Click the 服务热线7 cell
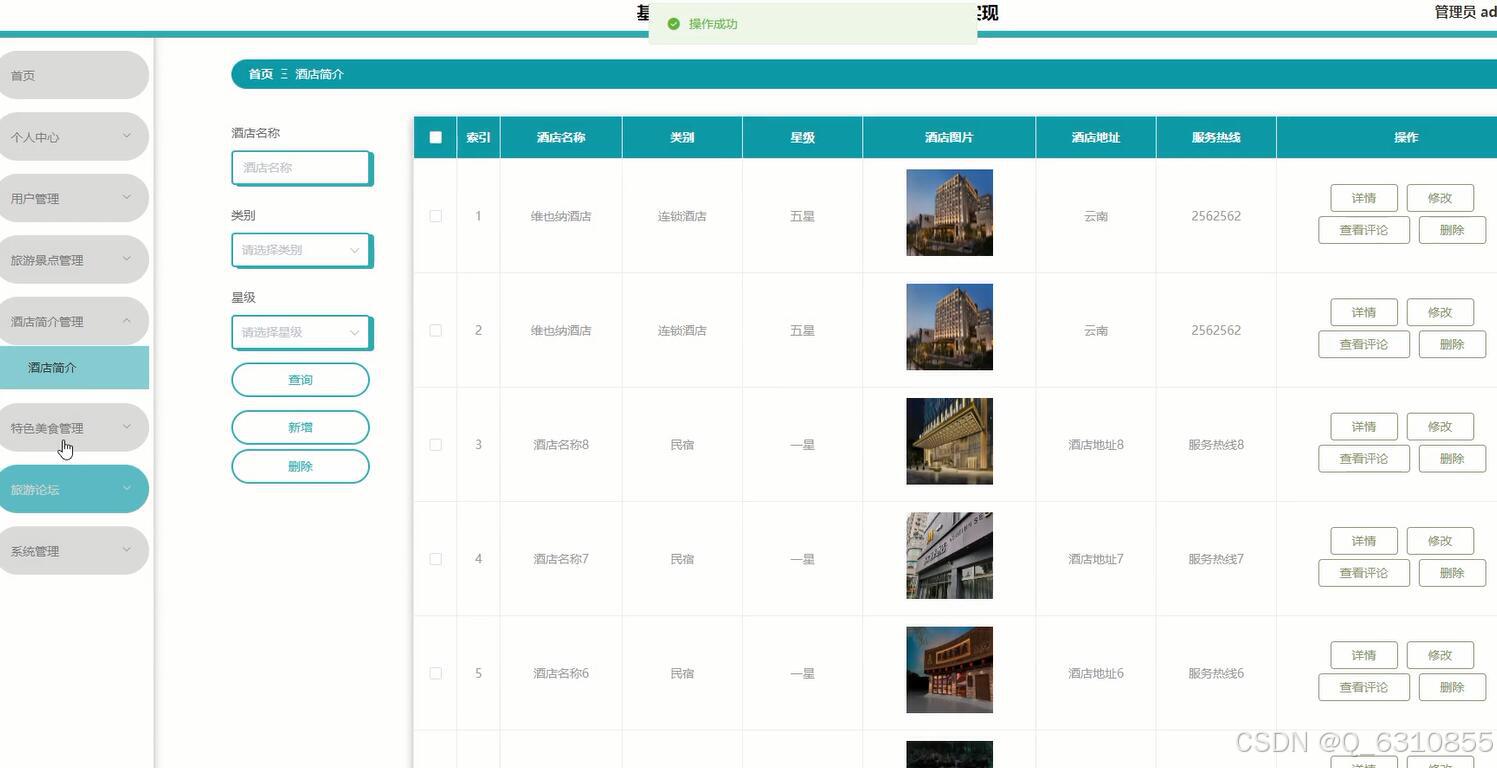Image resolution: width=1497 pixels, height=768 pixels. 1216,559
